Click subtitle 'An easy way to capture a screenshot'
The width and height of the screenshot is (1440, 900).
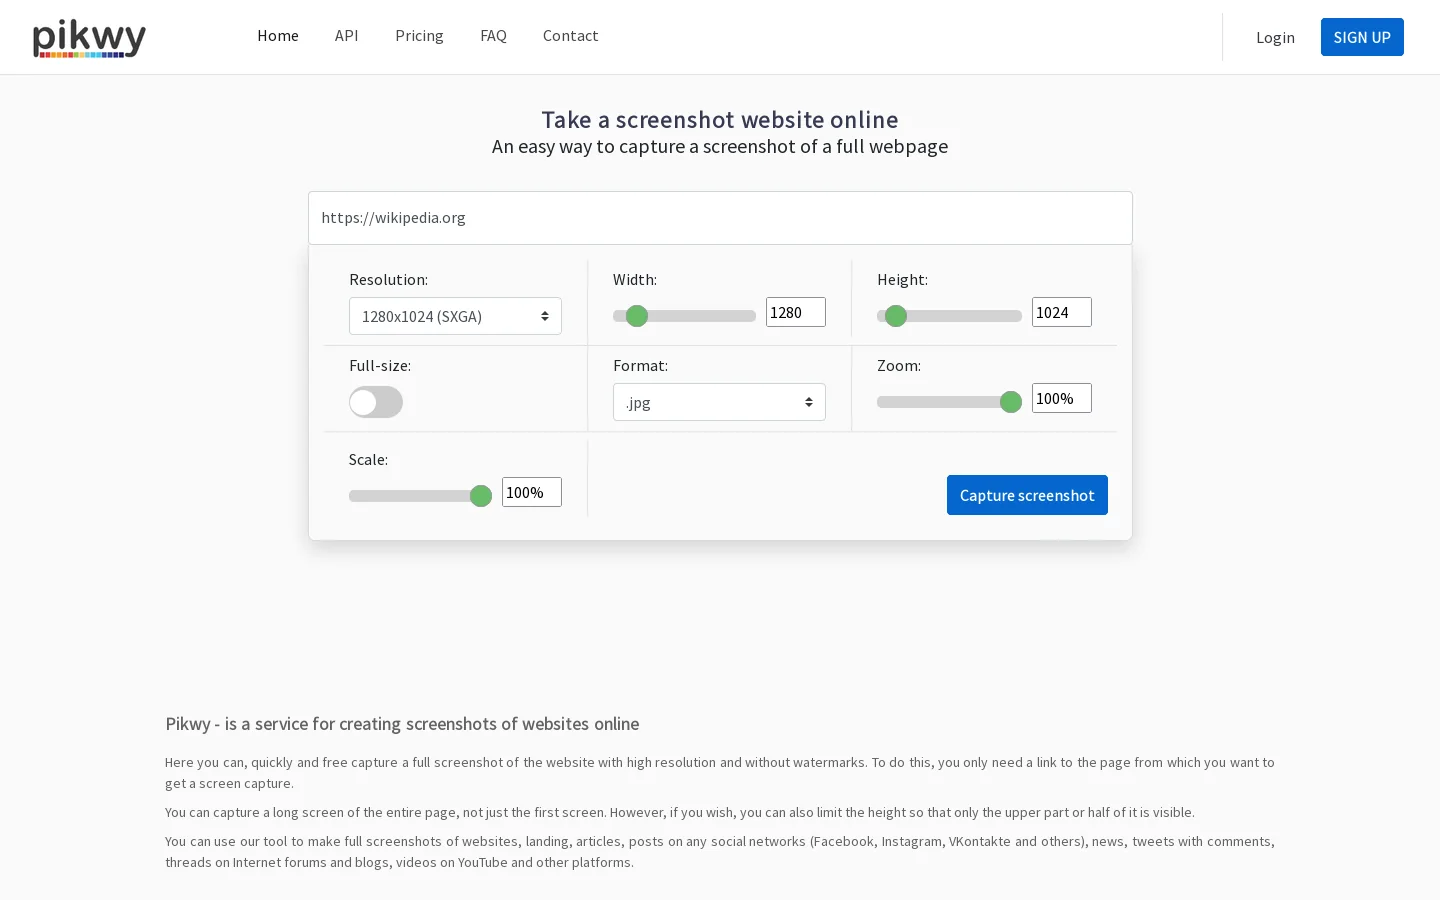[720, 147]
